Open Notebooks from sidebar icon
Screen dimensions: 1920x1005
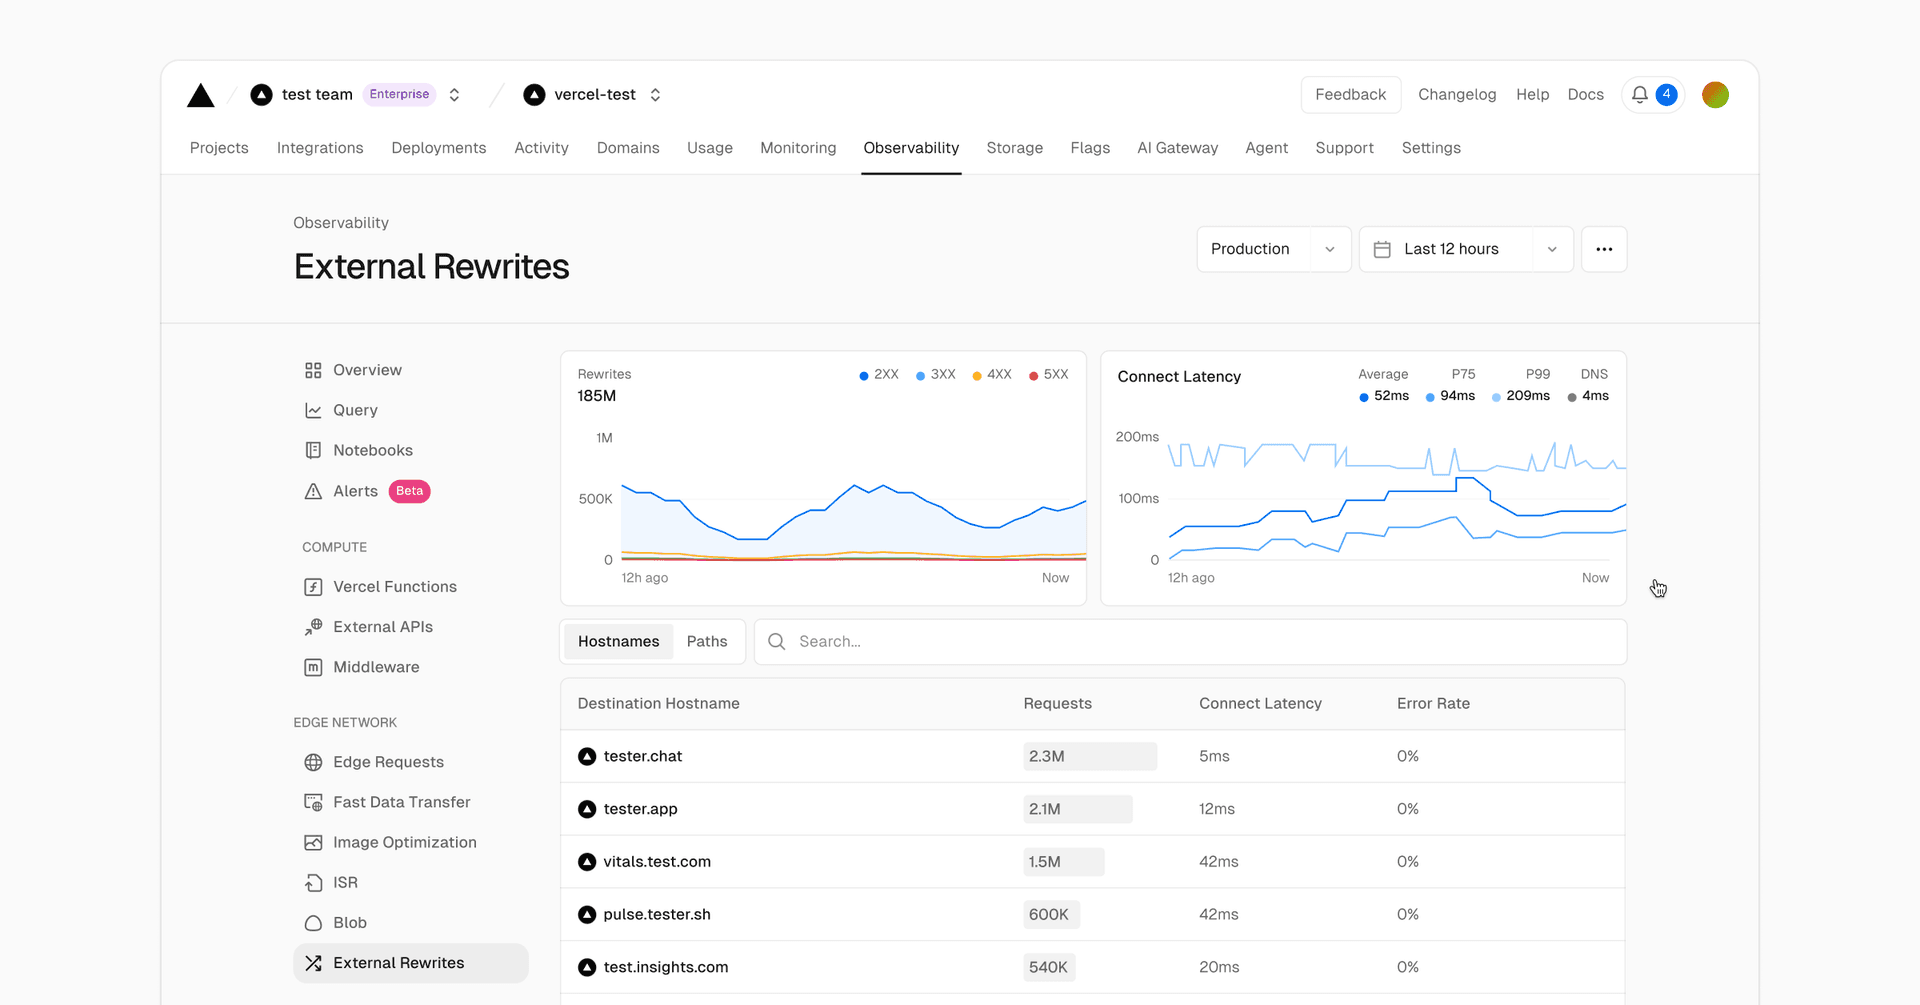pyautogui.click(x=313, y=451)
